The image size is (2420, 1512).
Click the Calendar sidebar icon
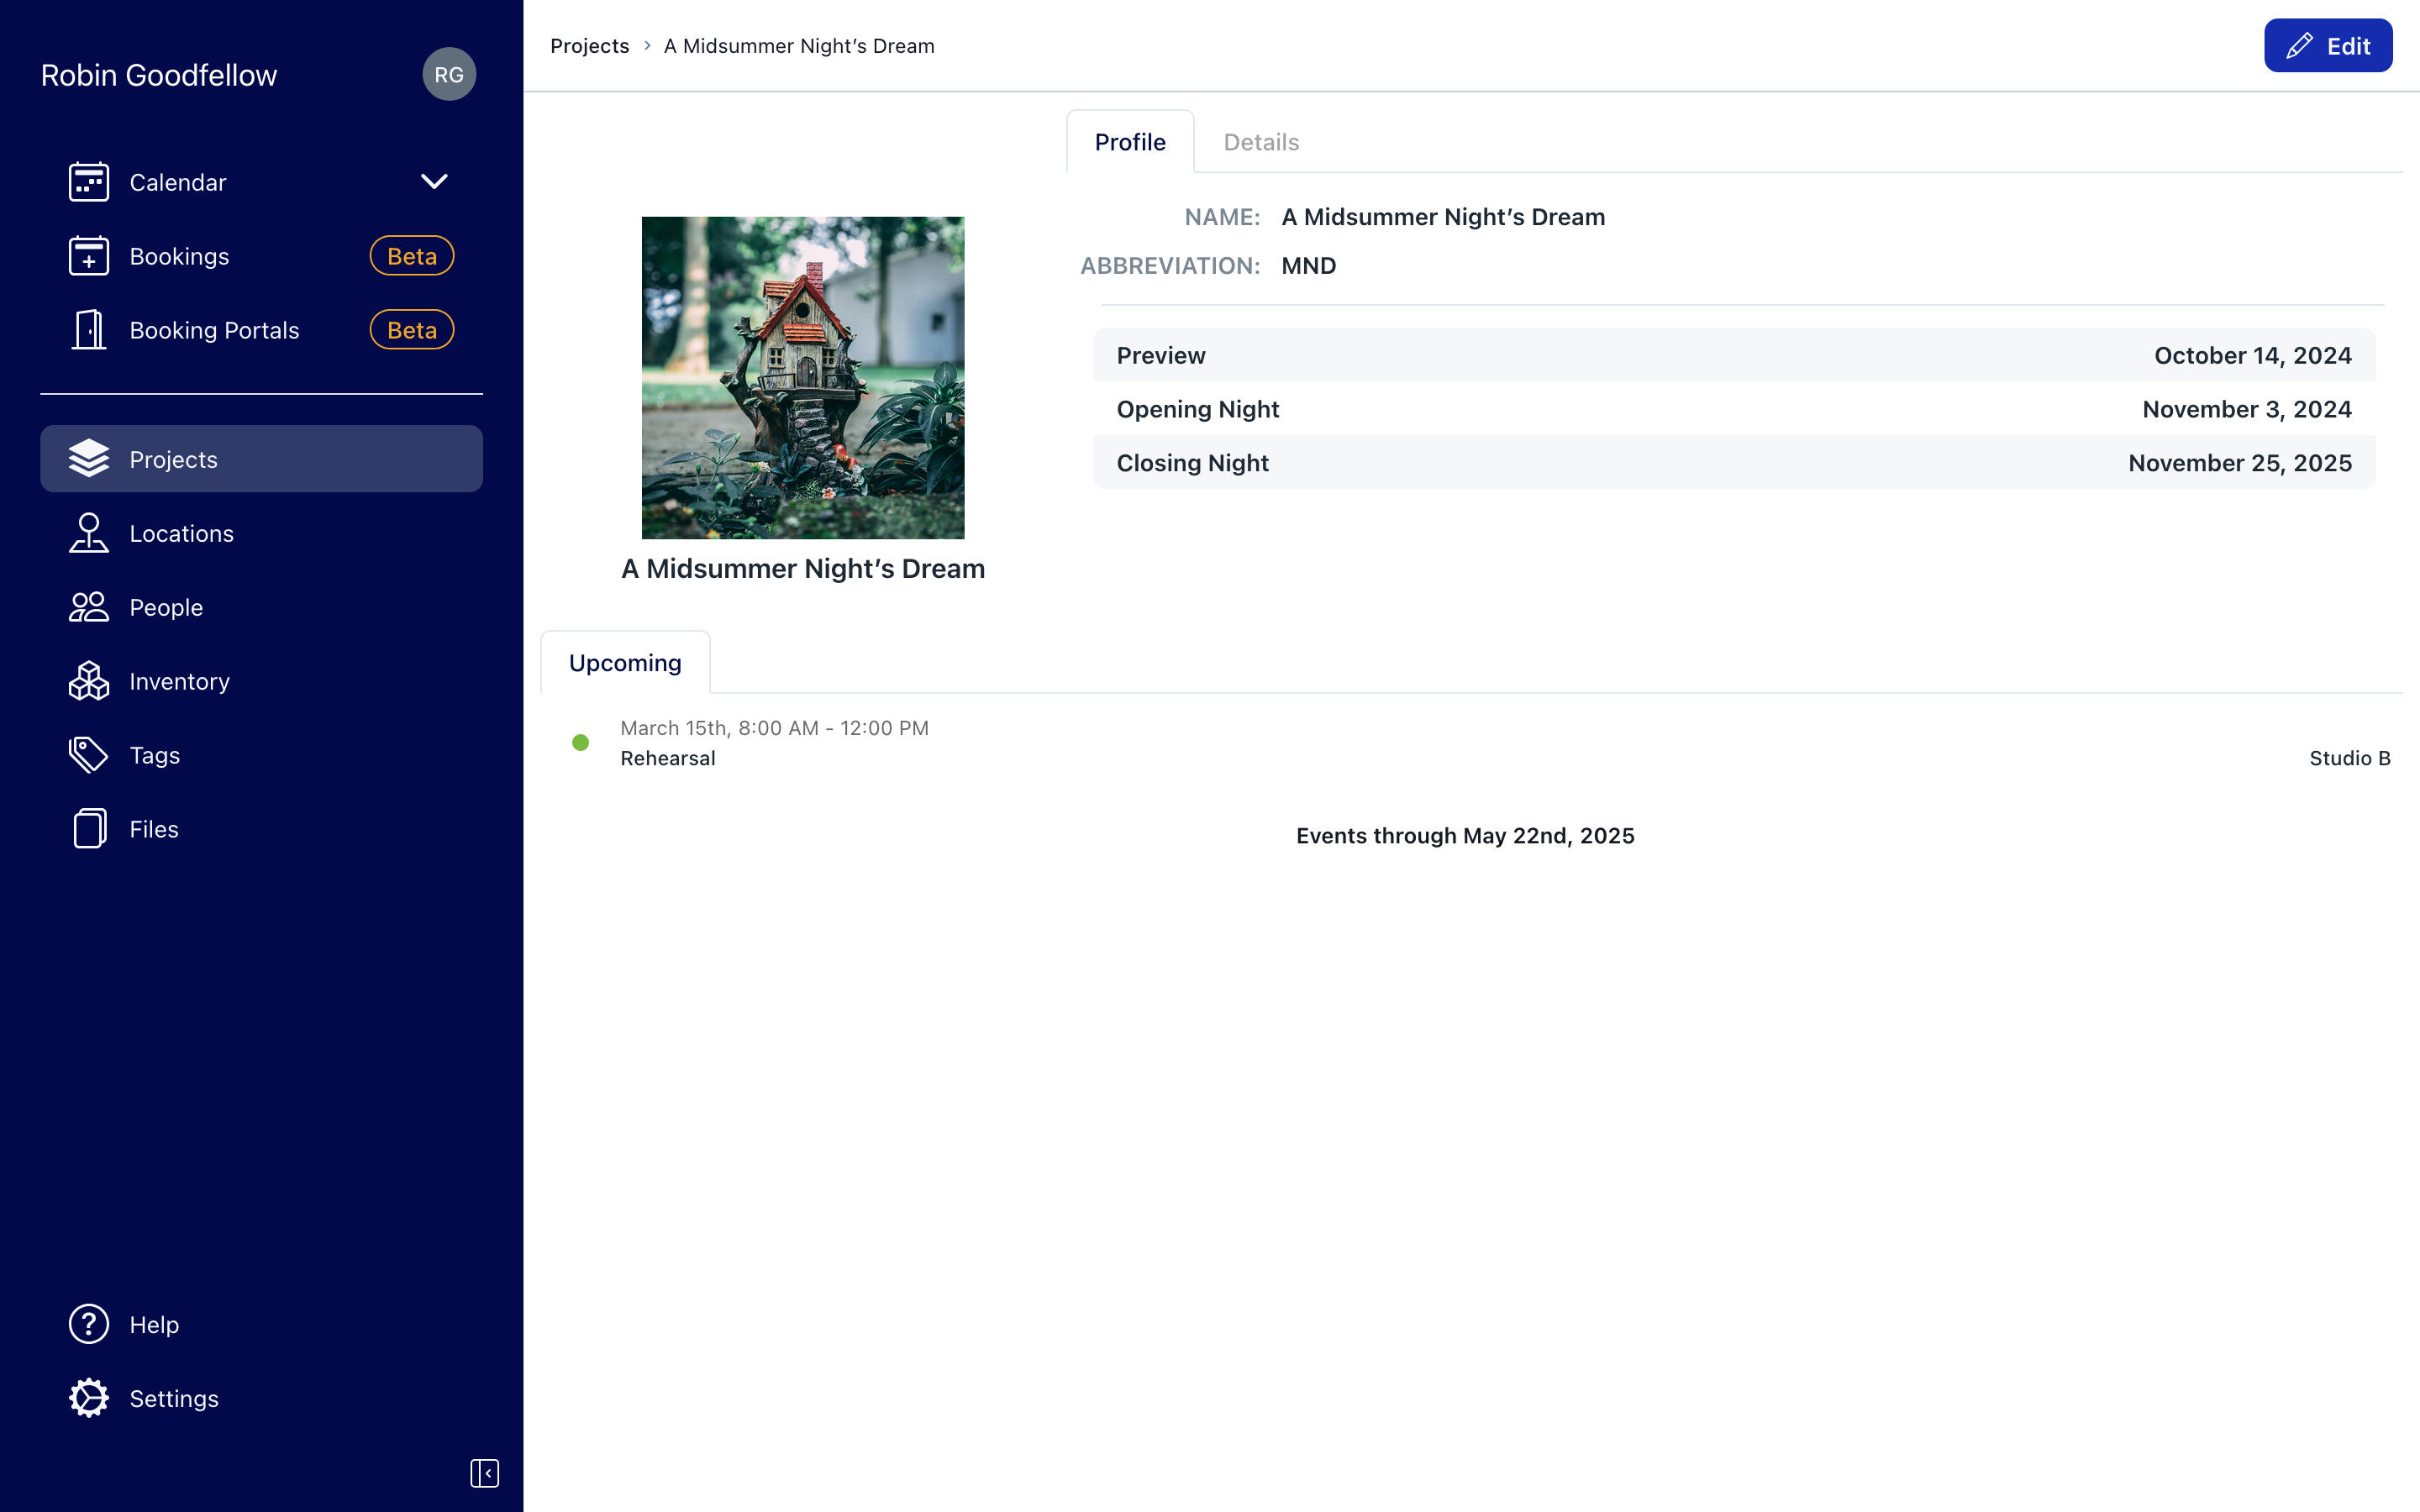[88, 182]
